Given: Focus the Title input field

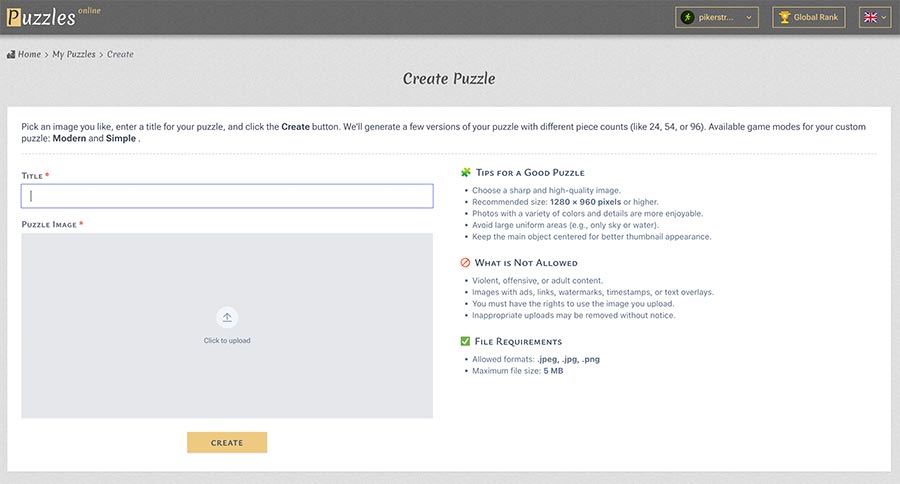Looking at the screenshot, I should tap(227, 196).
